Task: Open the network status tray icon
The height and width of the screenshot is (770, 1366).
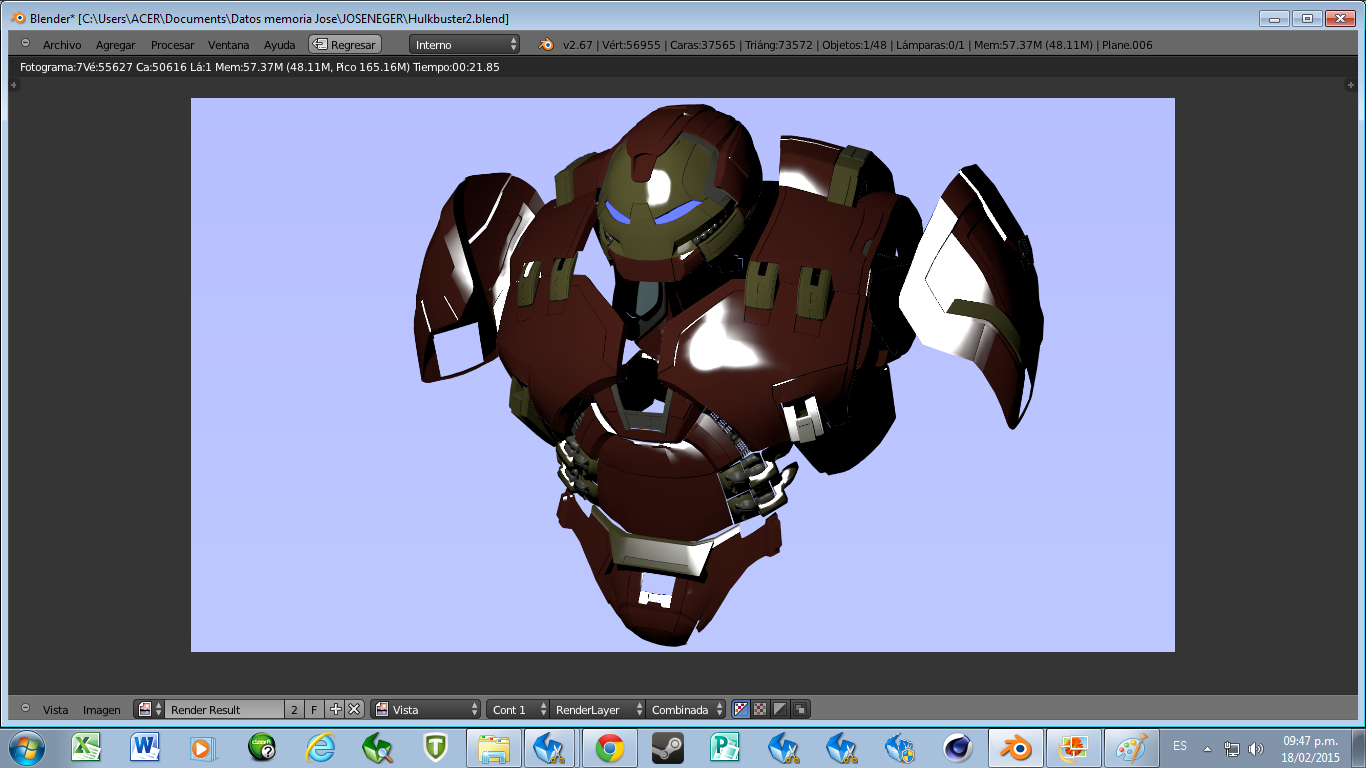Action: click(1233, 748)
